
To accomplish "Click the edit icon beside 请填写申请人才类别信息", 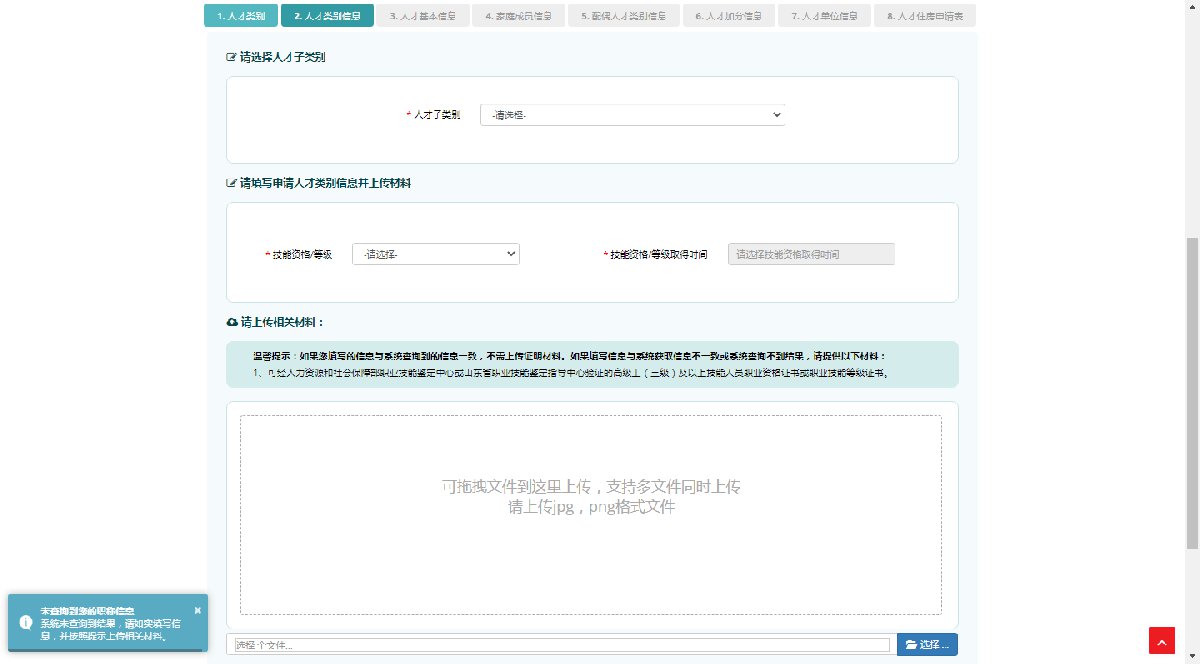I will 232,184.
